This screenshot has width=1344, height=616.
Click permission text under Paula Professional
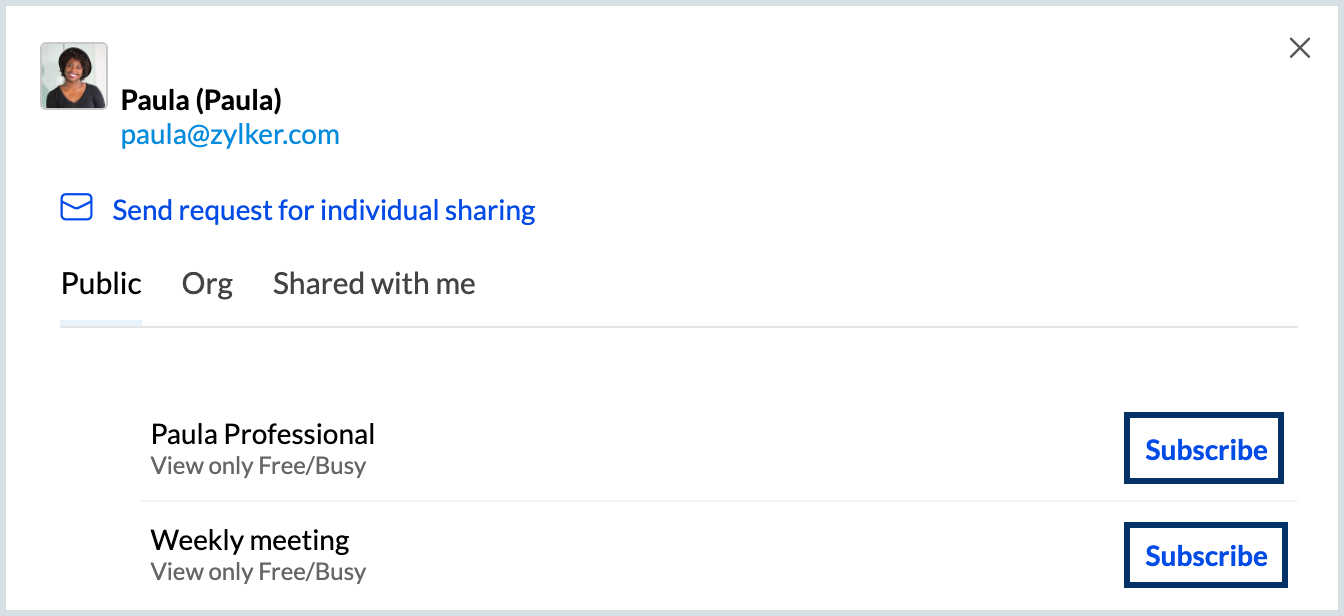(258, 466)
